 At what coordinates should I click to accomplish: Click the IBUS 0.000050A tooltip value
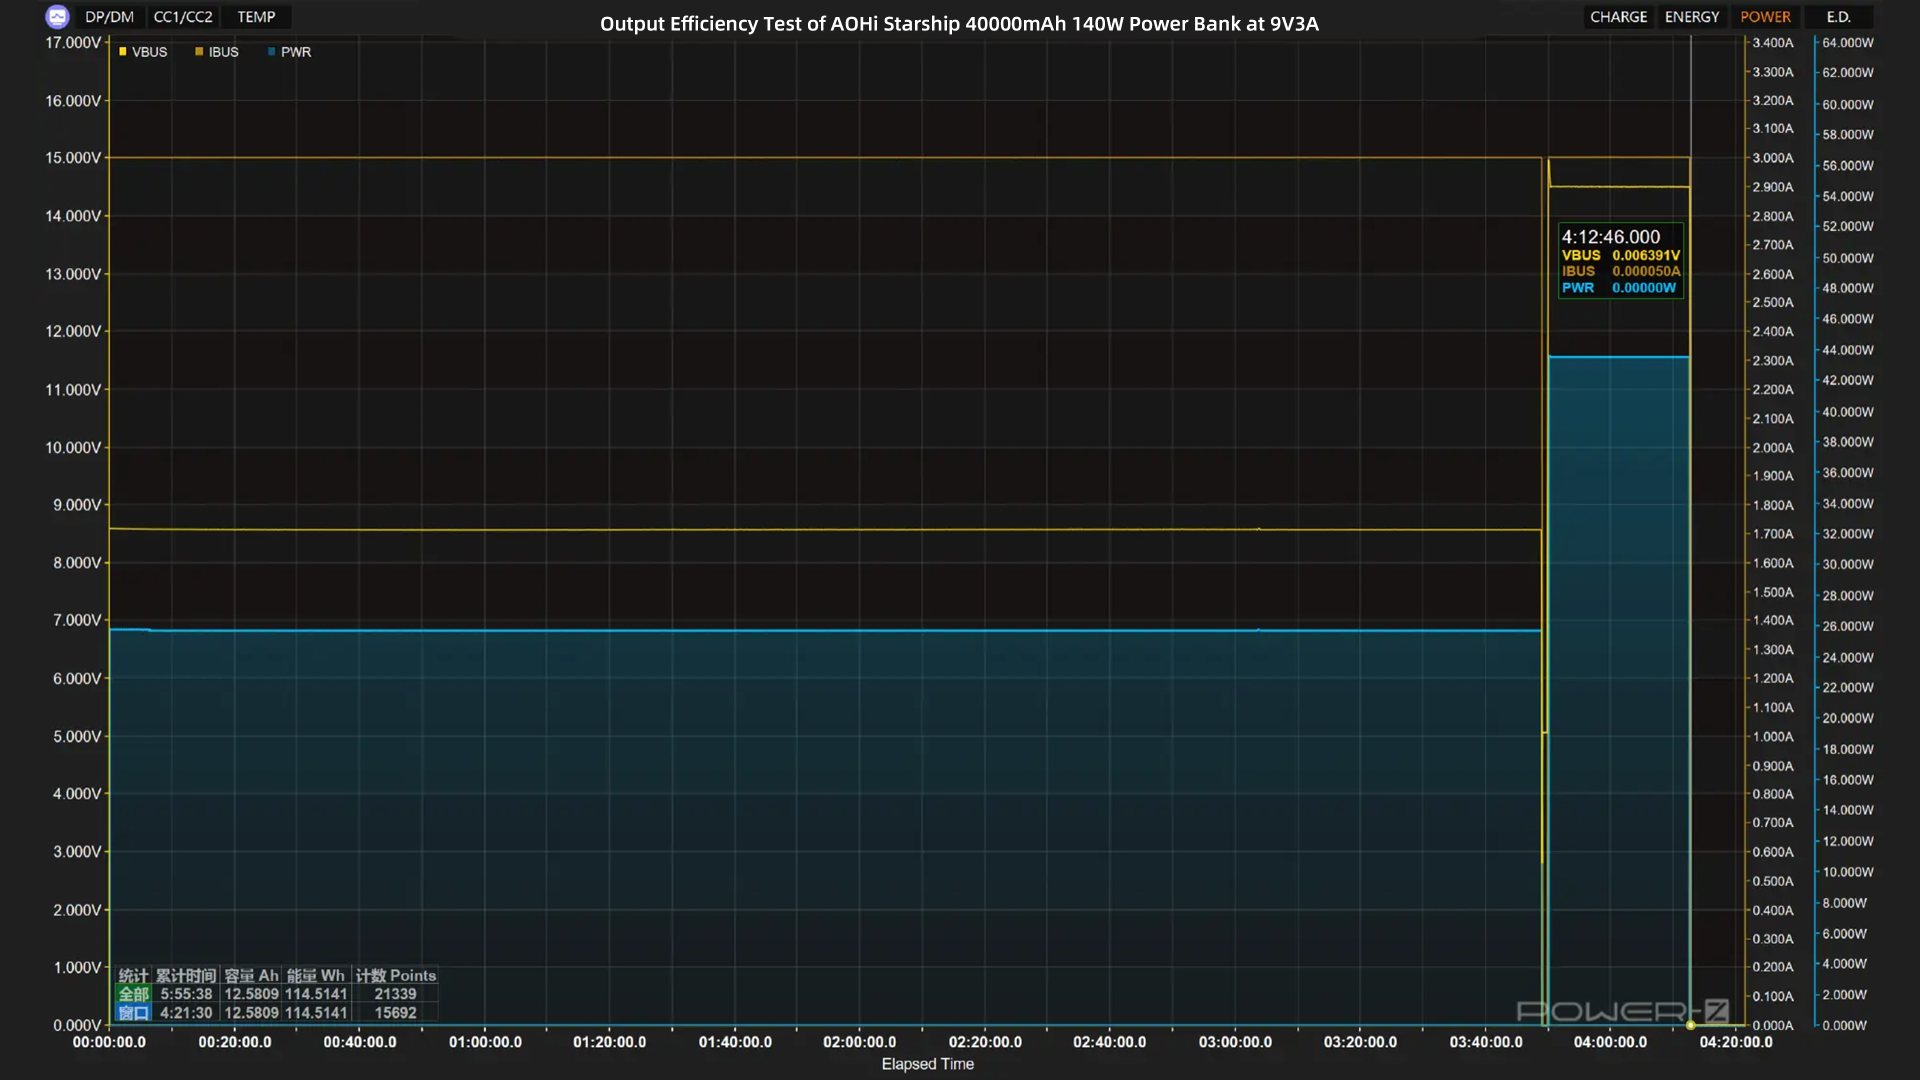click(x=1621, y=272)
